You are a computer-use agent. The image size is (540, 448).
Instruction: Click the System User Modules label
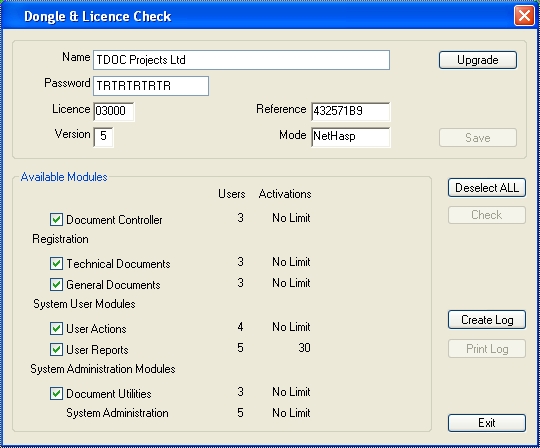click(84, 304)
